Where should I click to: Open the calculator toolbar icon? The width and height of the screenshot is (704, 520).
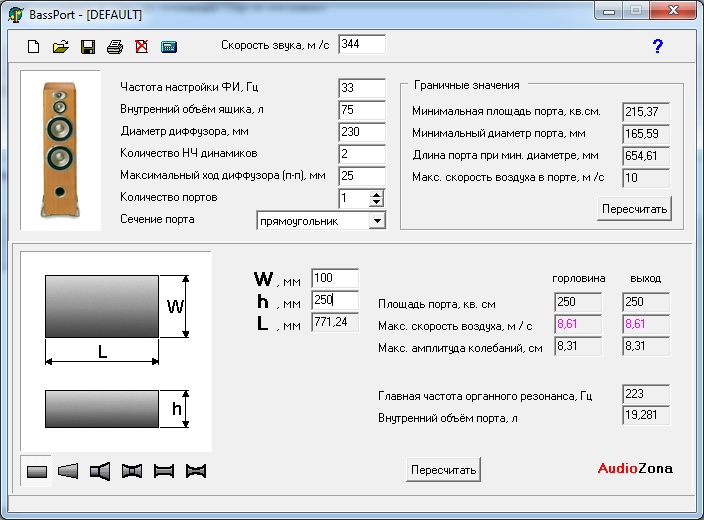[x=169, y=47]
